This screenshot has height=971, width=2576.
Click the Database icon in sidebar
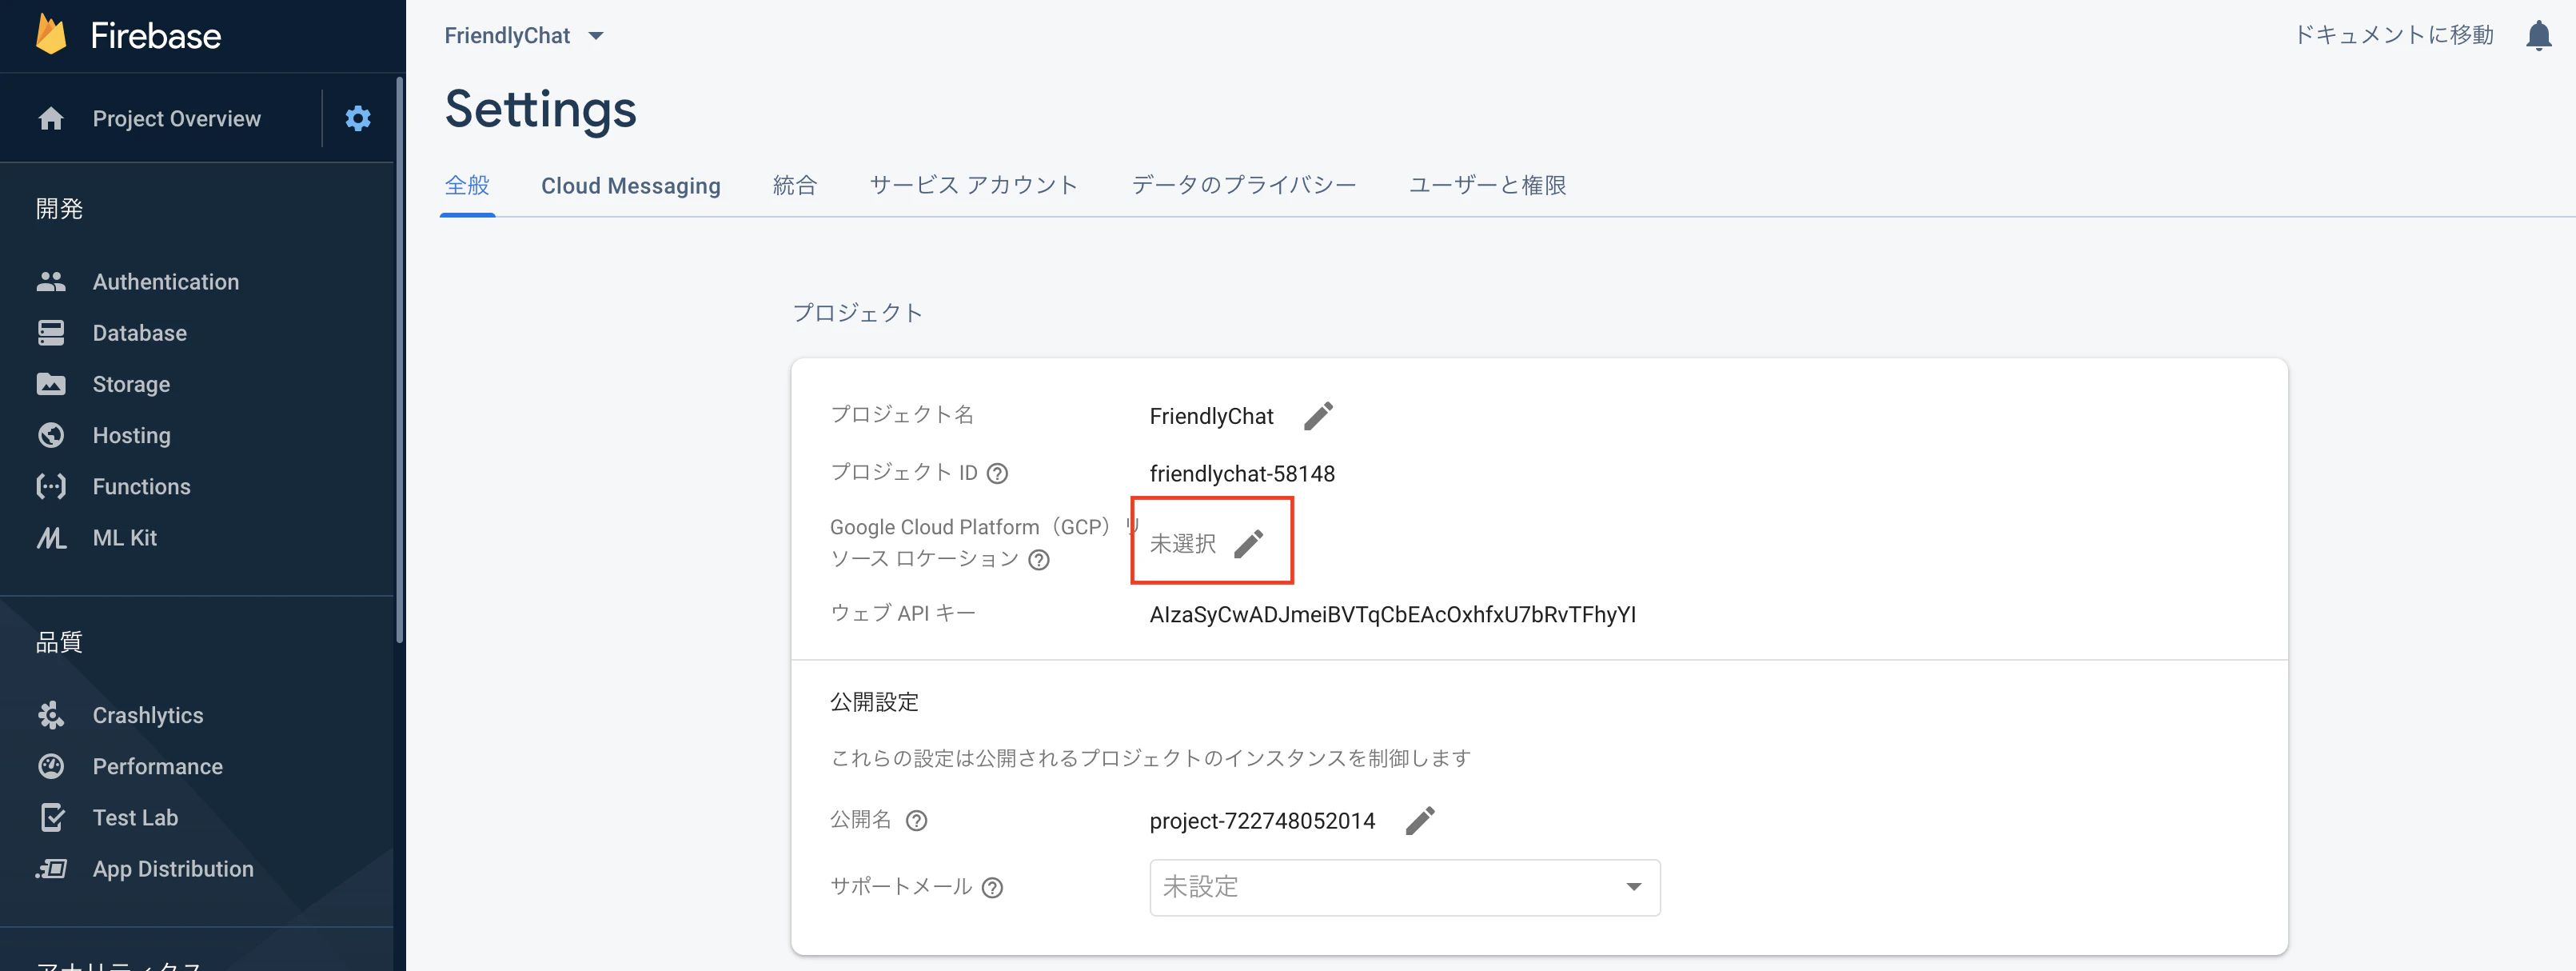tap(51, 333)
